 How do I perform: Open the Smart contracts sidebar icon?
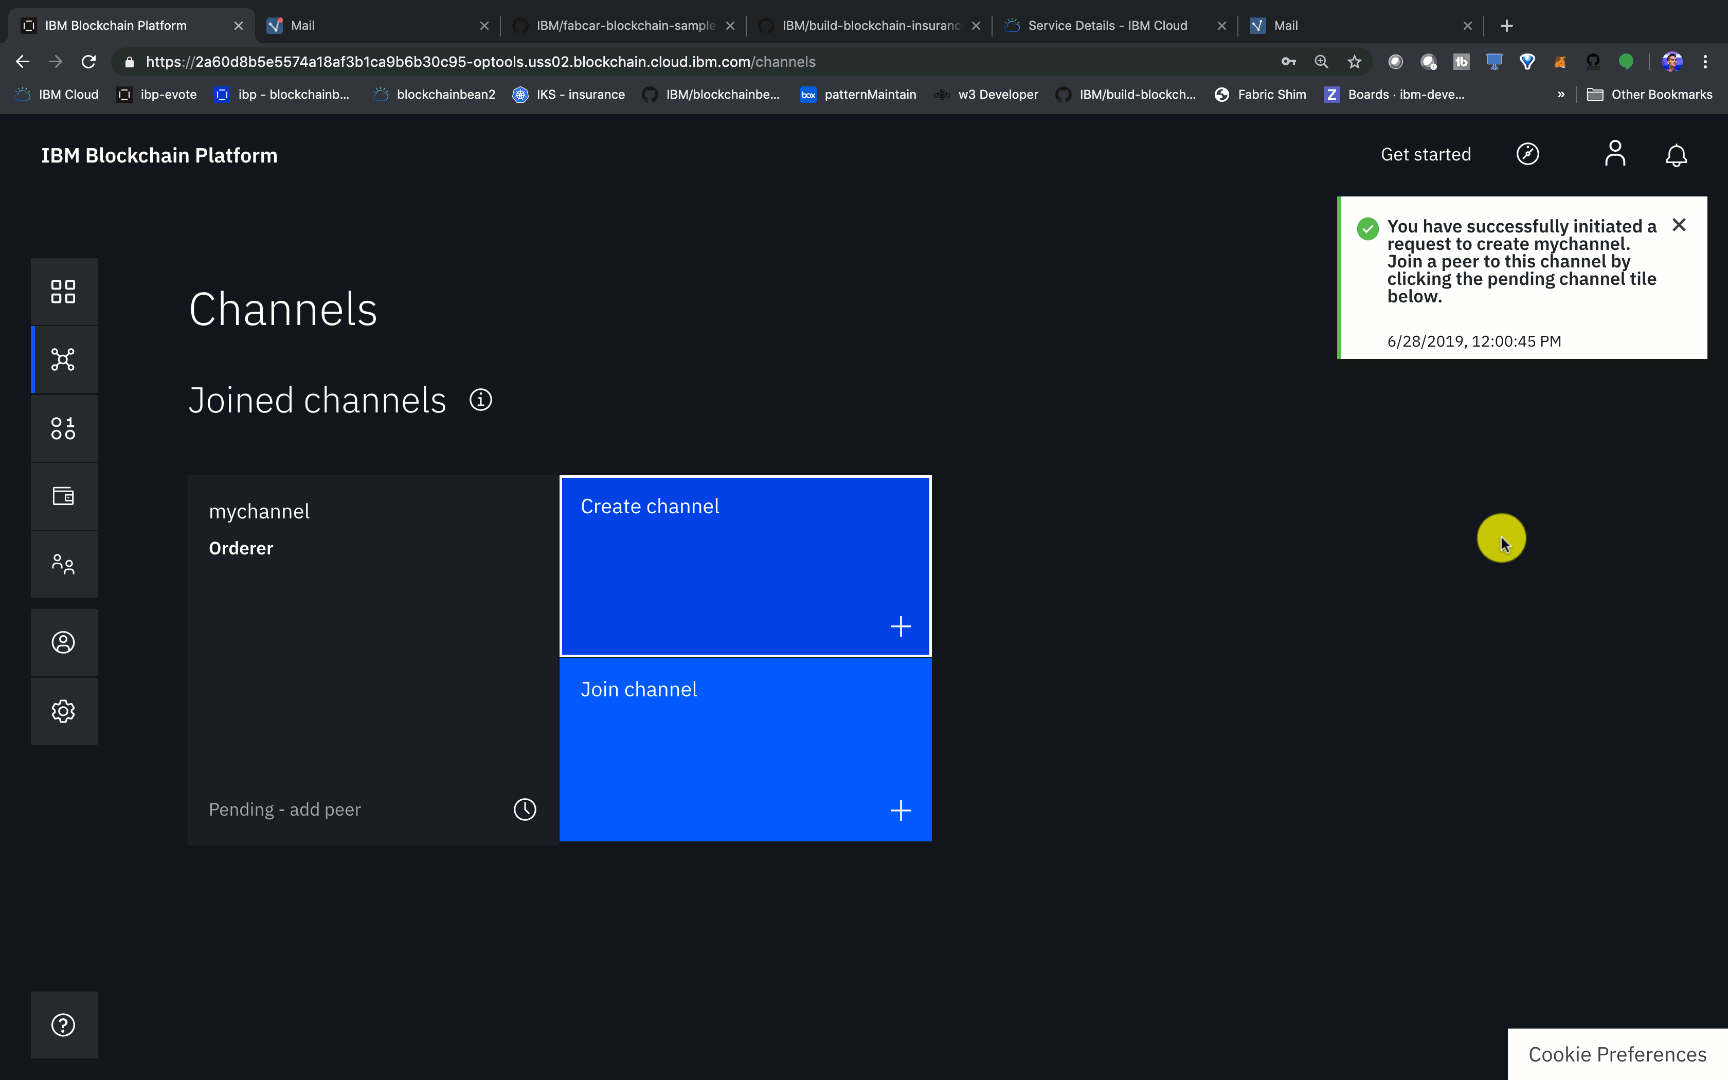[x=63, y=428]
